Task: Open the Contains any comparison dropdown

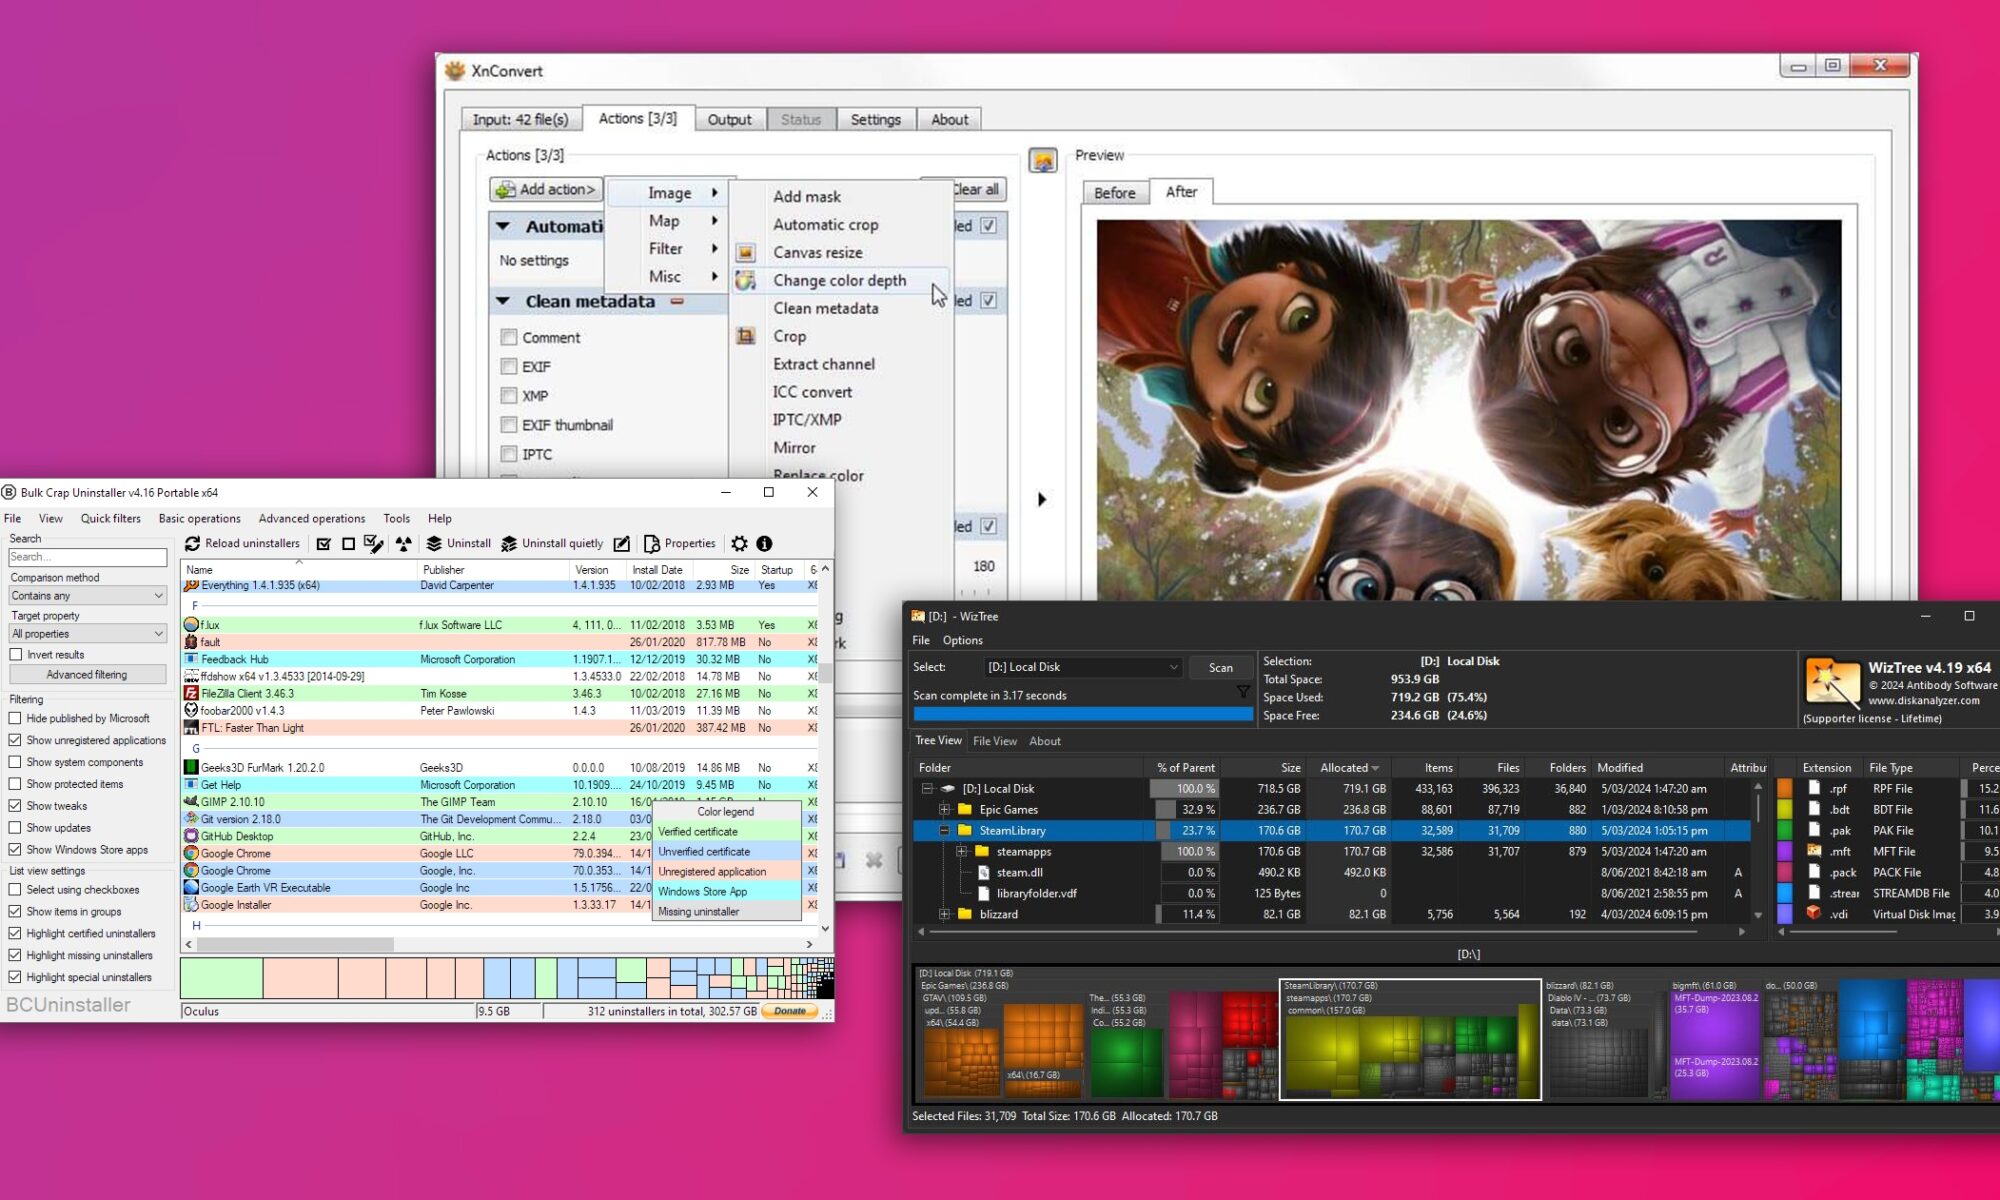Action: tap(87, 595)
